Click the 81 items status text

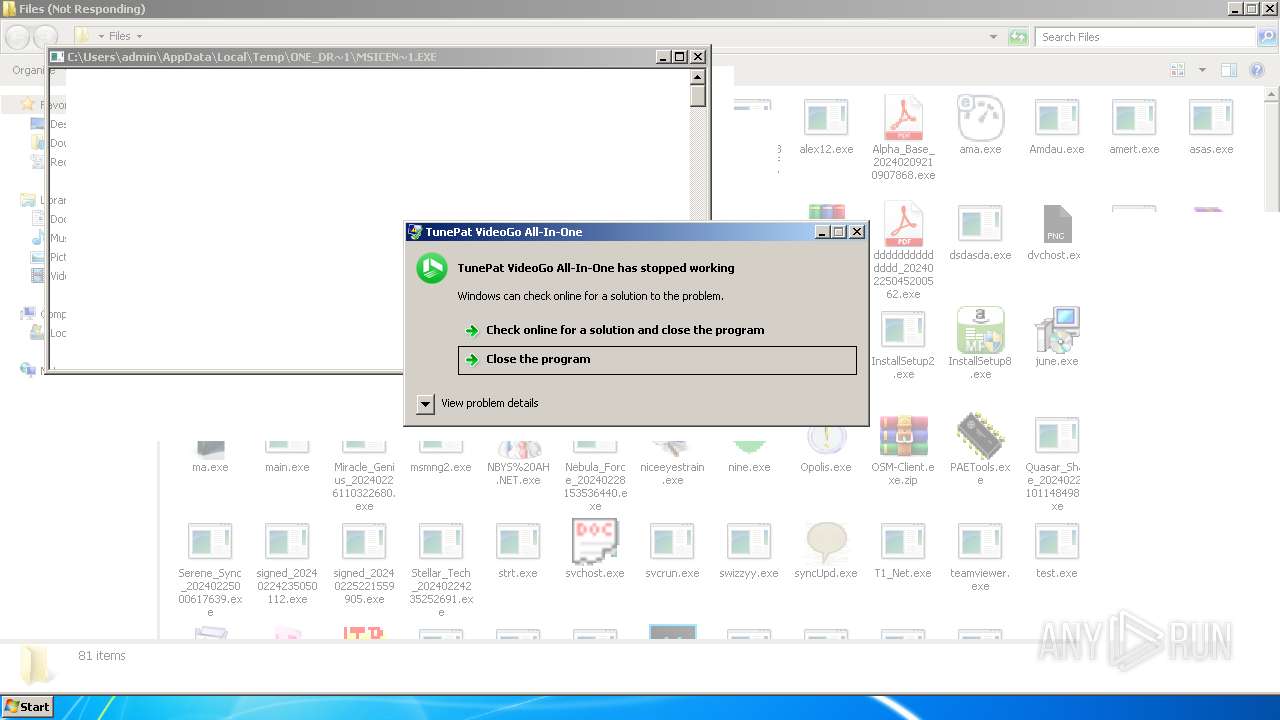tap(102, 656)
